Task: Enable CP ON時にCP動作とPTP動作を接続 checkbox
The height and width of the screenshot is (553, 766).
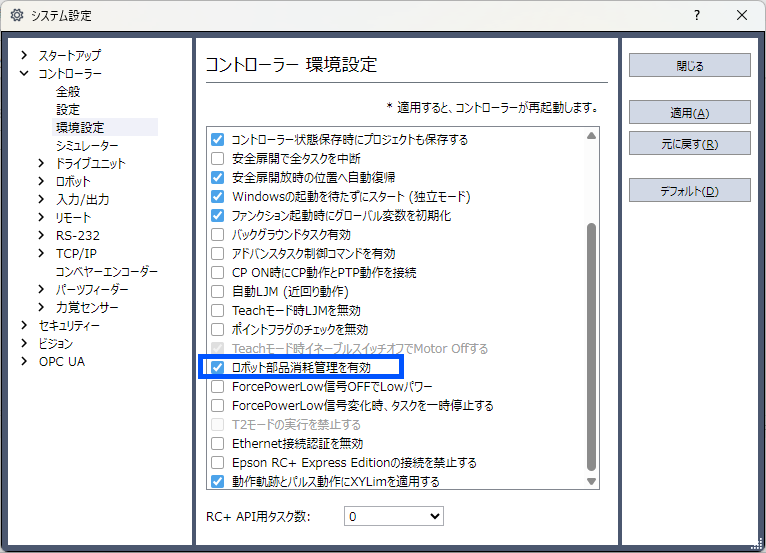Action: click(x=217, y=273)
